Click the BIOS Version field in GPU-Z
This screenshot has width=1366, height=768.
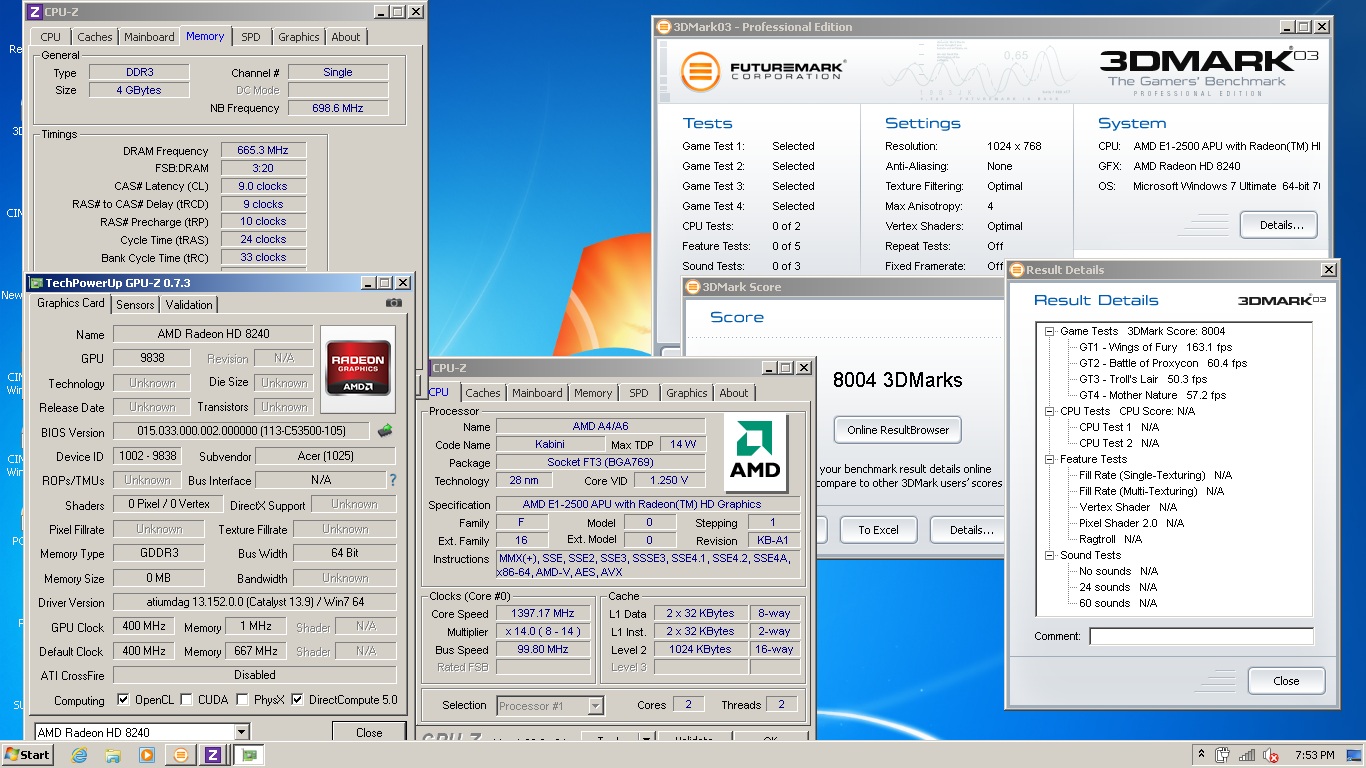pyautogui.click(x=241, y=432)
